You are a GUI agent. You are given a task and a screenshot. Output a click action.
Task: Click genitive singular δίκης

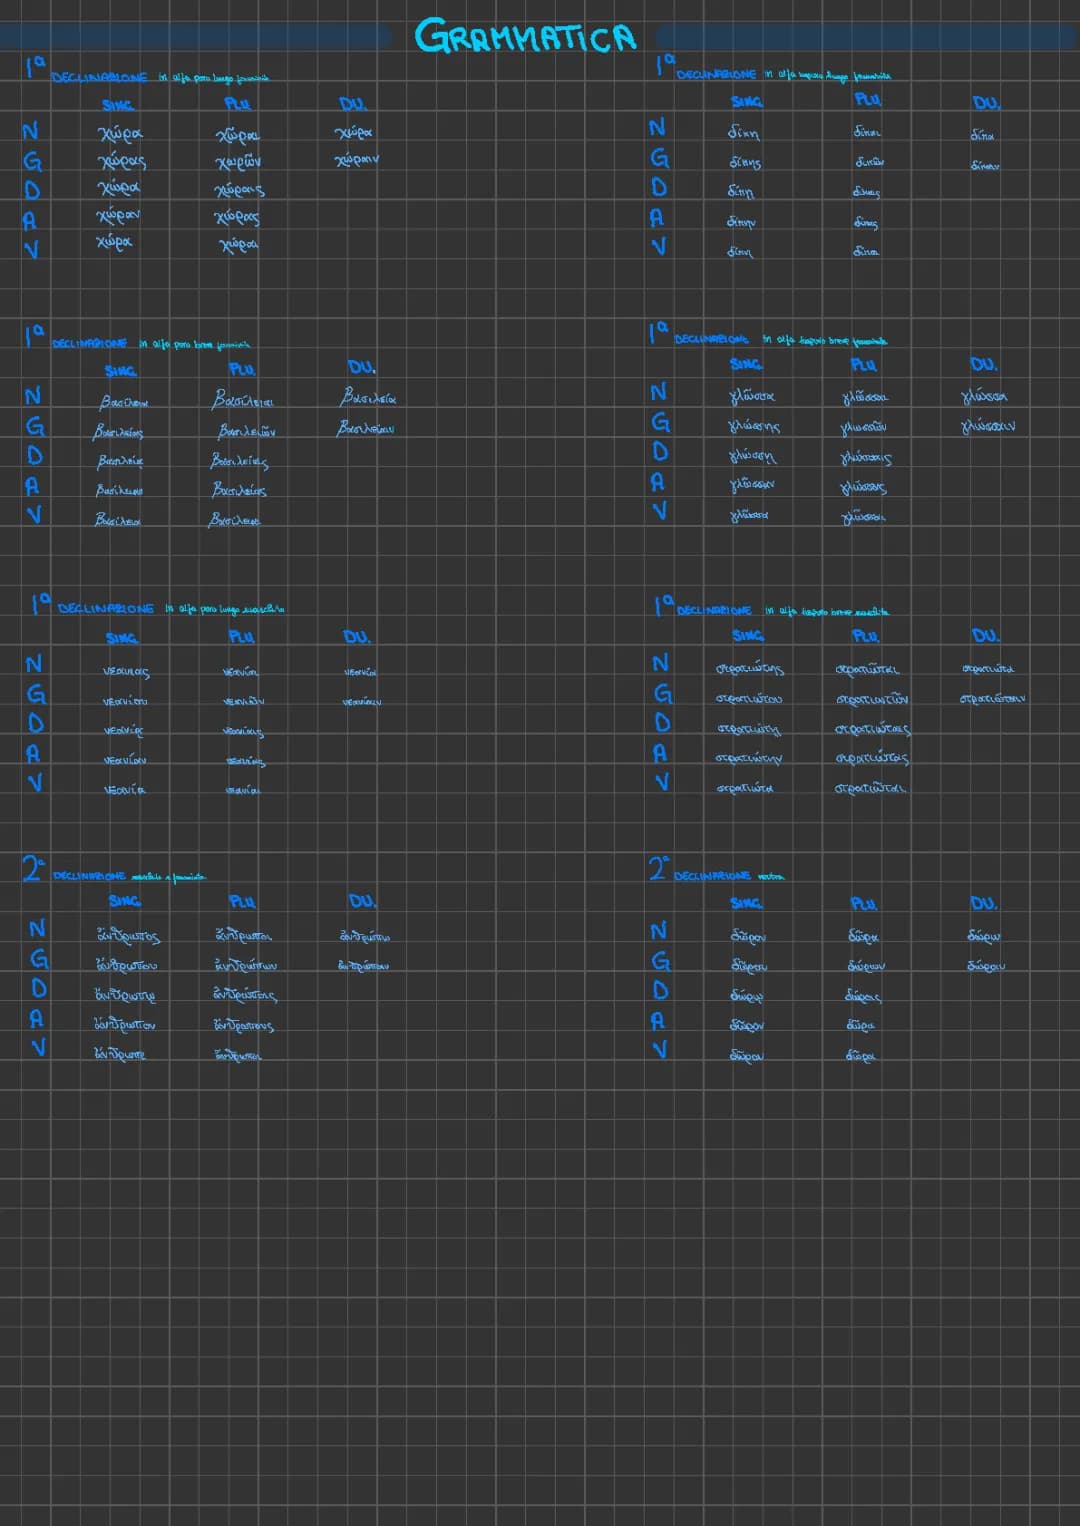pyautogui.click(x=744, y=162)
